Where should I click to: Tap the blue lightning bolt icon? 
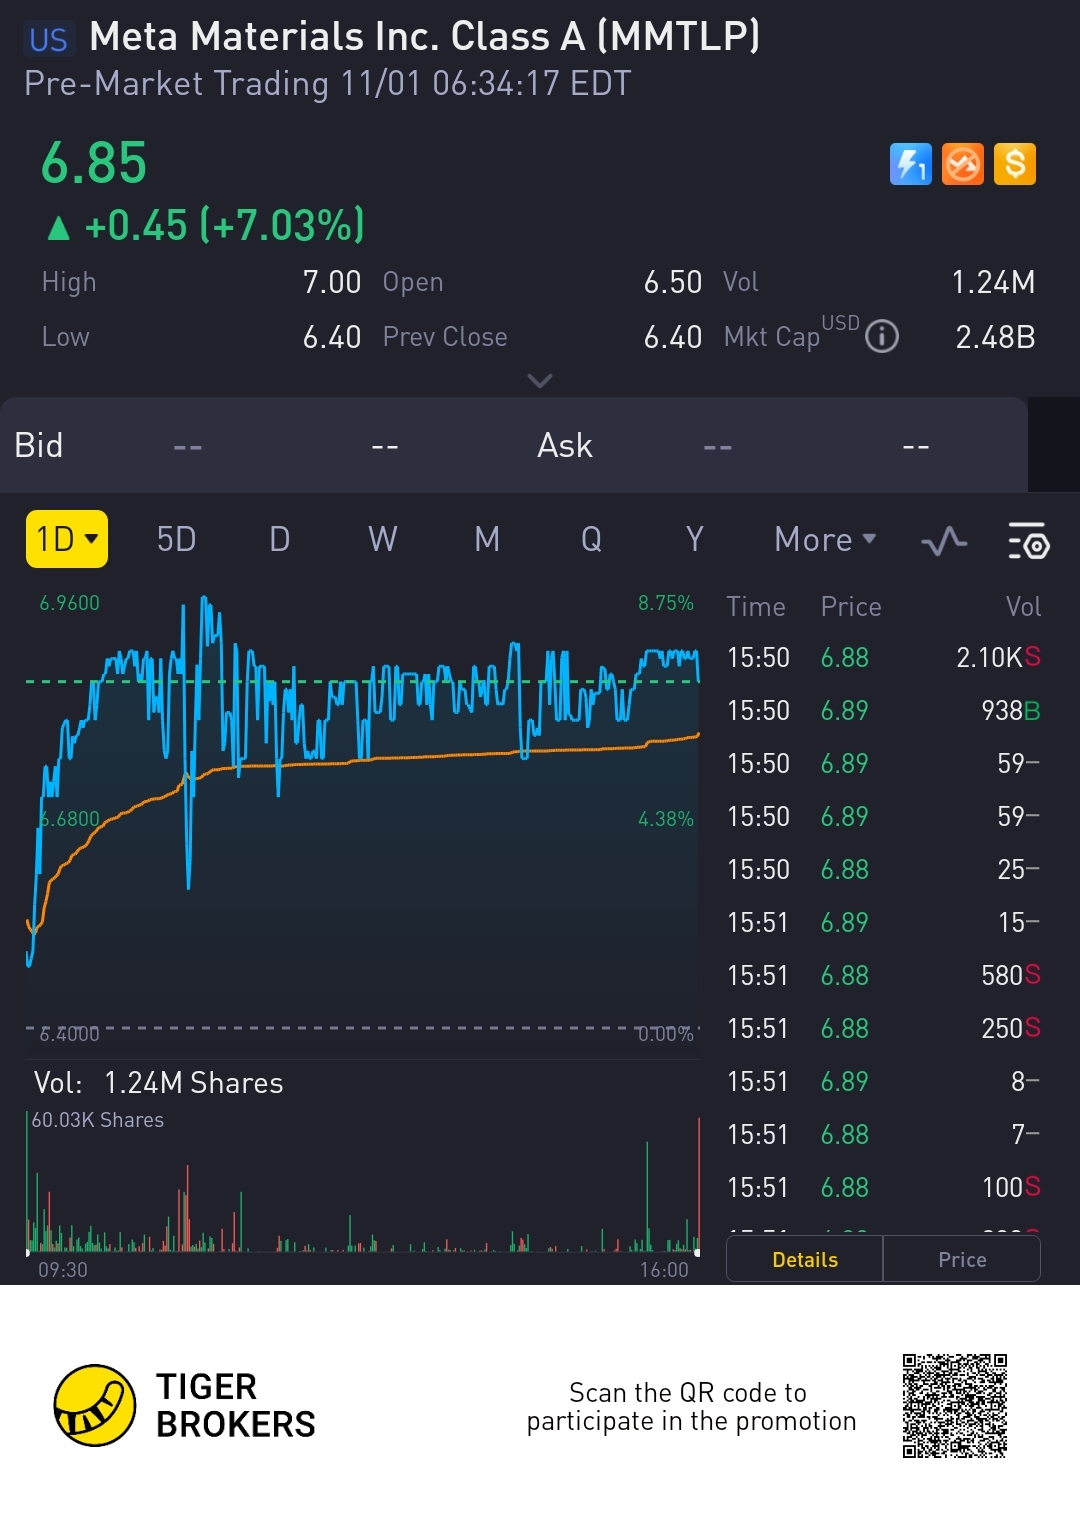(x=910, y=164)
